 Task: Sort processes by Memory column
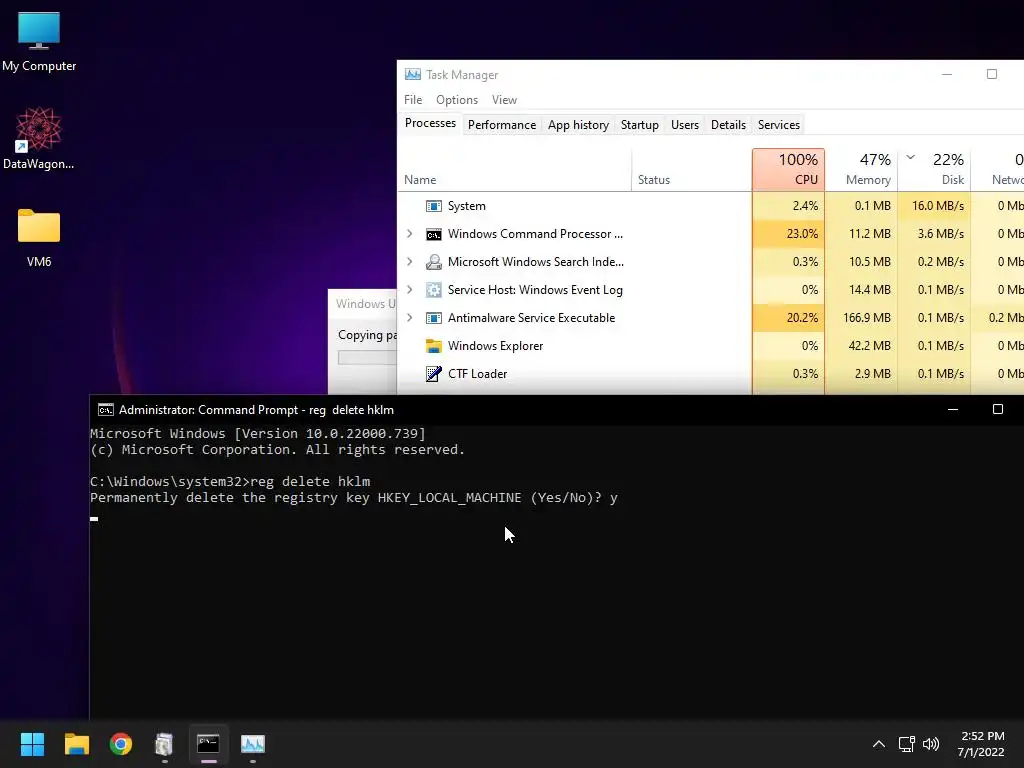click(x=861, y=170)
